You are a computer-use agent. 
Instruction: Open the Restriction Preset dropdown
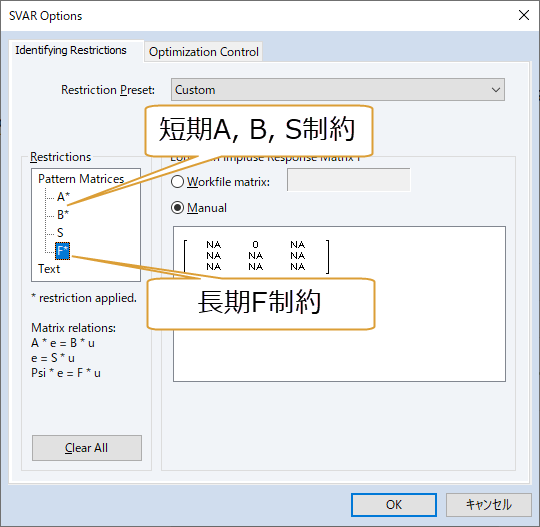click(x=338, y=90)
